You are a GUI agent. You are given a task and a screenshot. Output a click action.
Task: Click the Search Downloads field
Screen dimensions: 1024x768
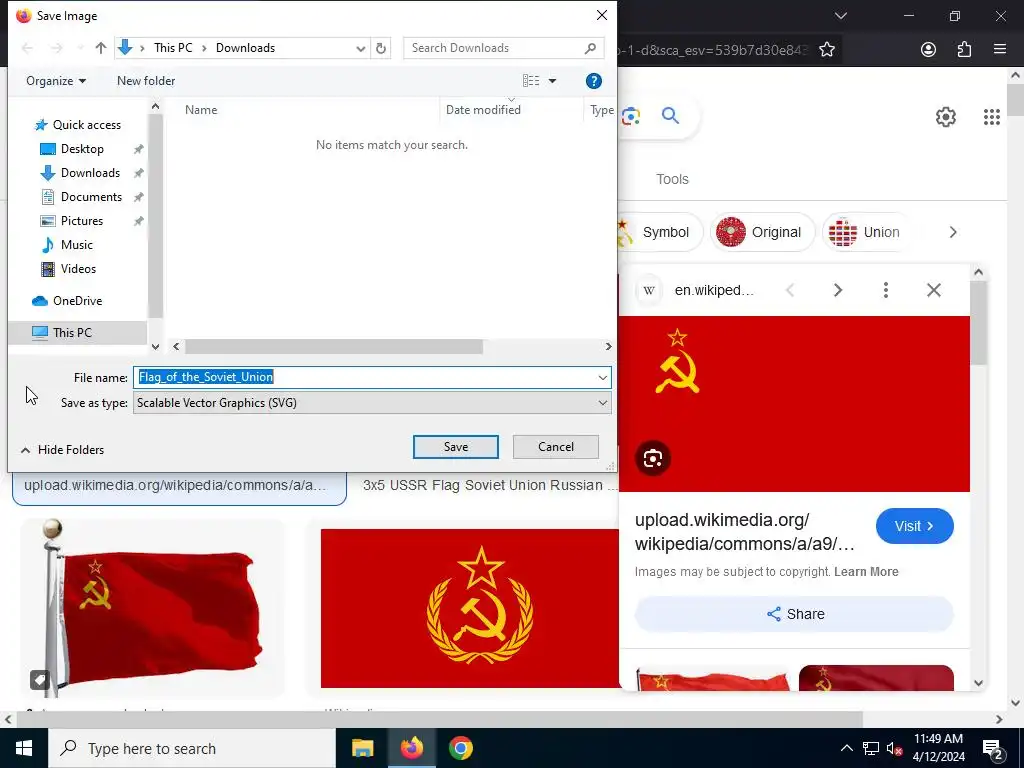pos(504,48)
